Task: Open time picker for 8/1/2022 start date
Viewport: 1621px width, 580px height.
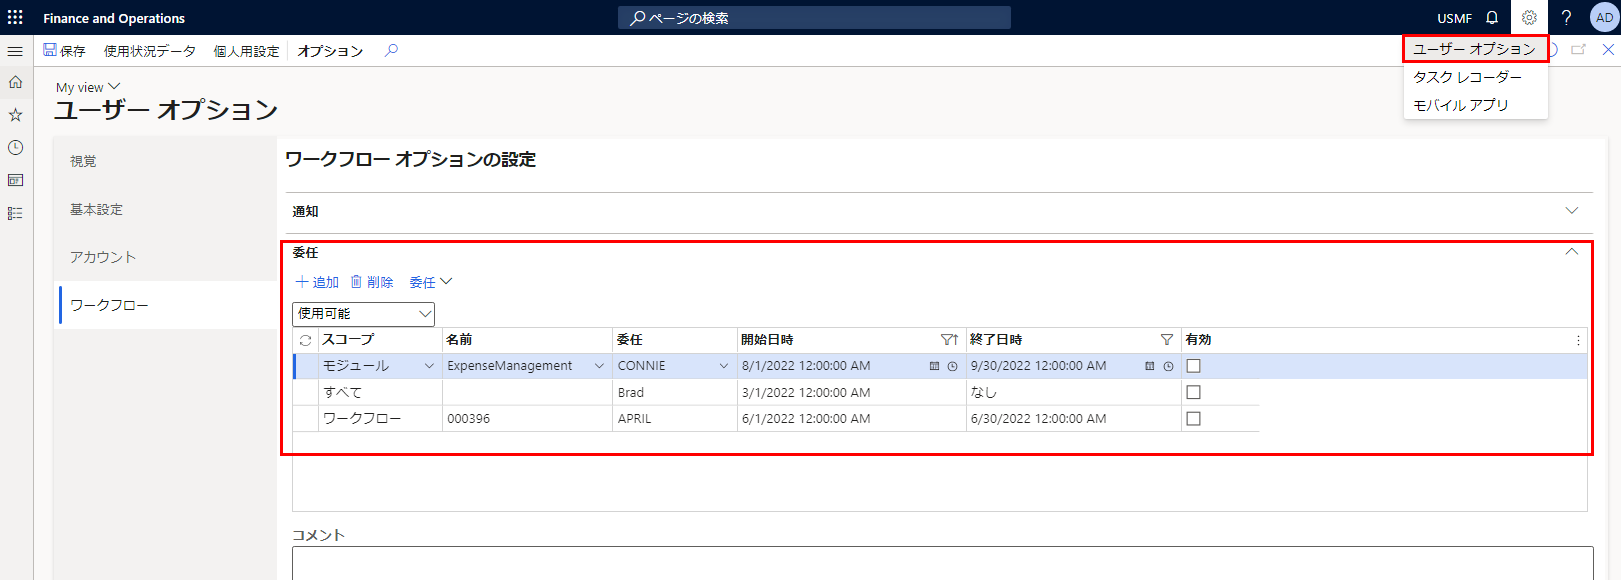Action: coord(952,366)
